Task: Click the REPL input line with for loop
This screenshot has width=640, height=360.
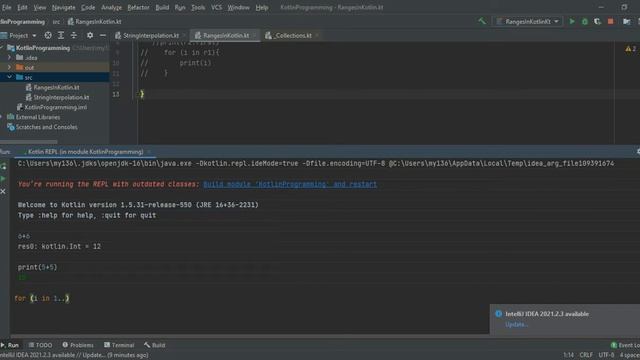Action: (42, 298)
